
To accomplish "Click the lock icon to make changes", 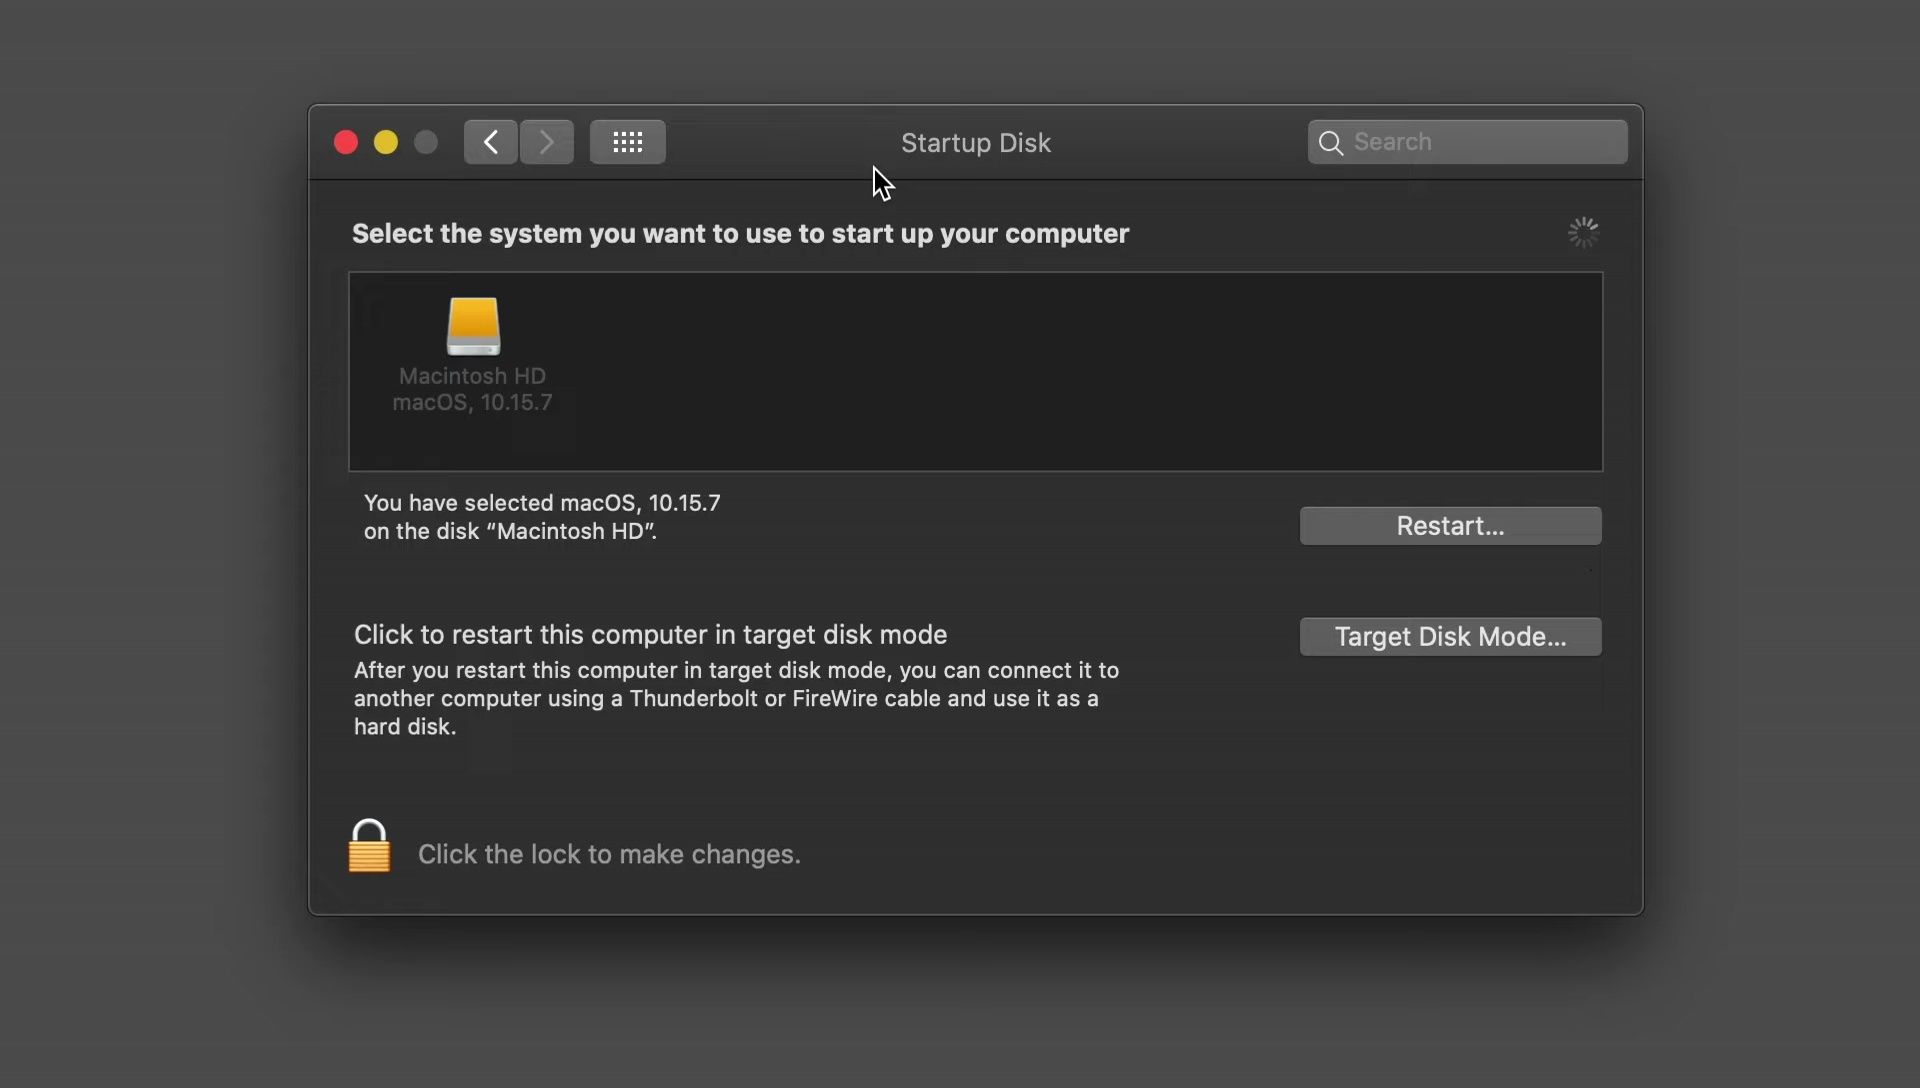I will pyautogui.click(x=369, y=846).
